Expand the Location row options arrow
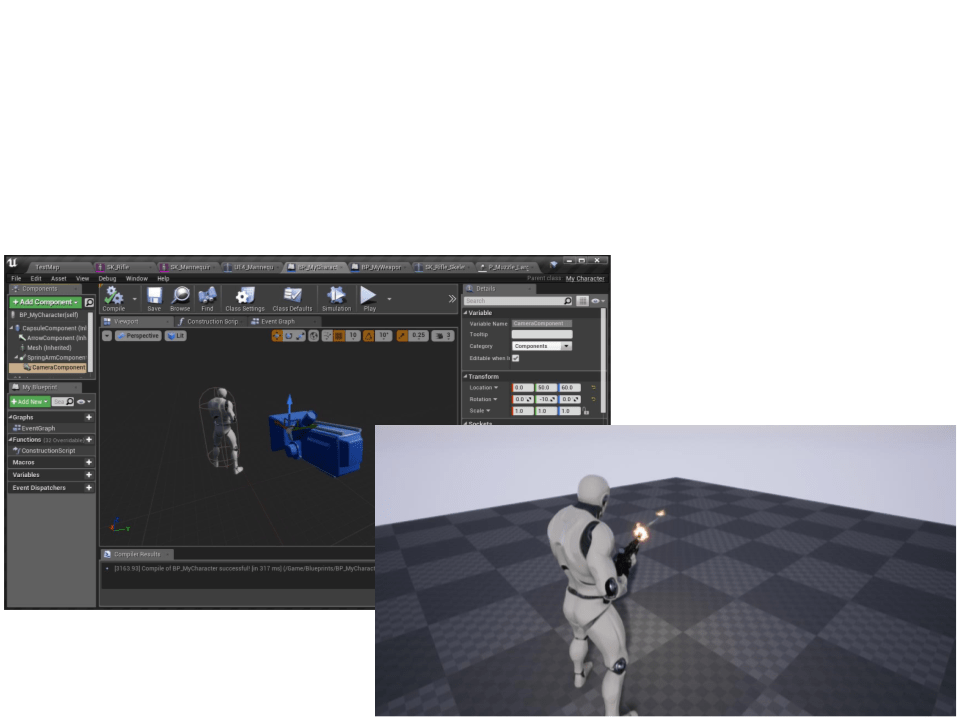Screen dimensions: 960x720 click(x=495, y=388)
